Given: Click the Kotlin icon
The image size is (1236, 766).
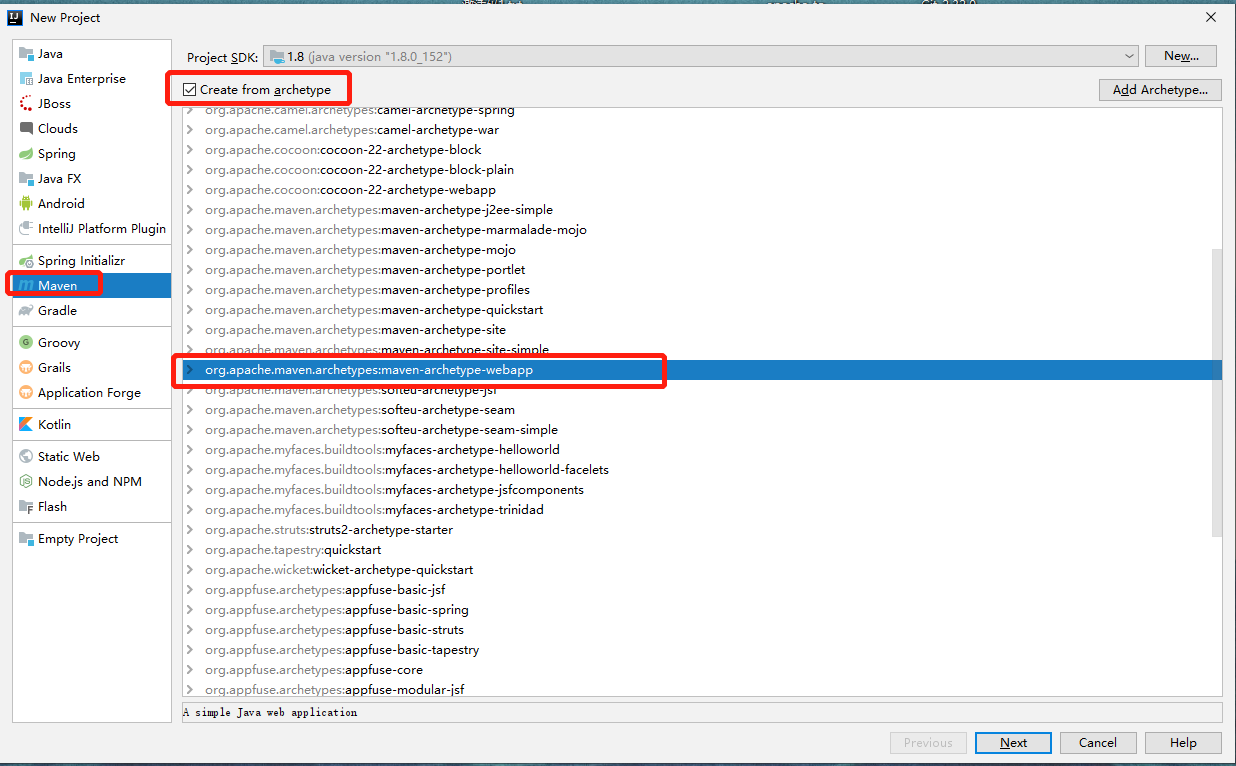Looking at the screenshot, I should coord(26,425).
